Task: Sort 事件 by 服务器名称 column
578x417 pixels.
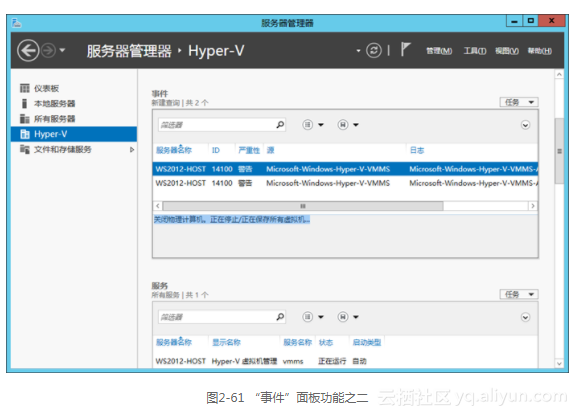Action: point(174,150)
